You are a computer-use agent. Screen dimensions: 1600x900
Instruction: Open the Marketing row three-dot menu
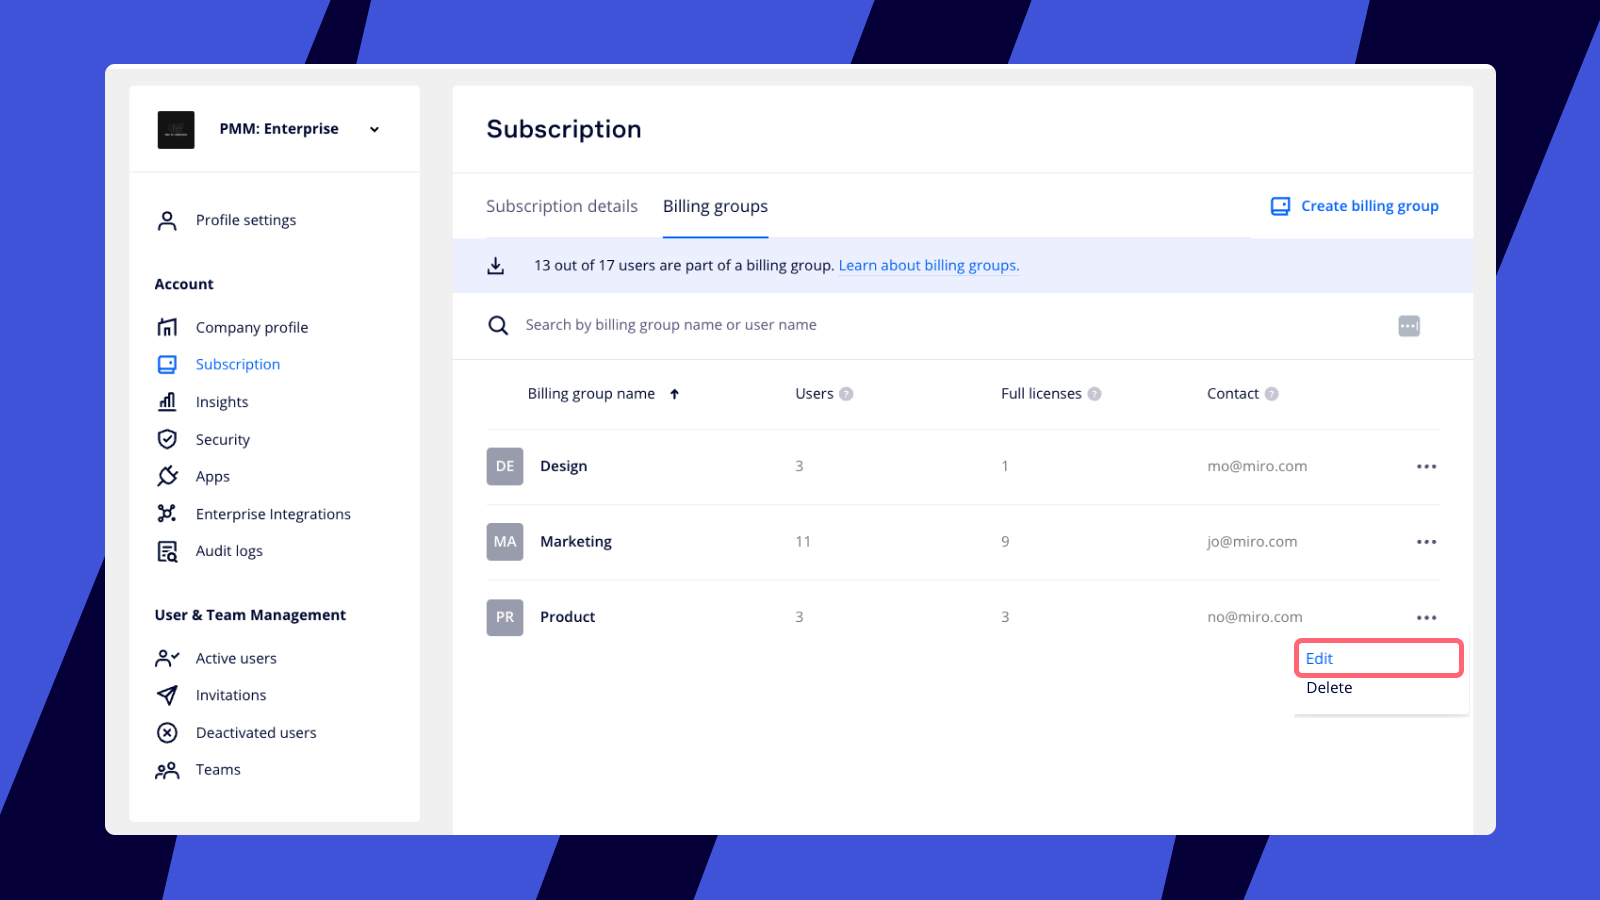point(1426,542)
